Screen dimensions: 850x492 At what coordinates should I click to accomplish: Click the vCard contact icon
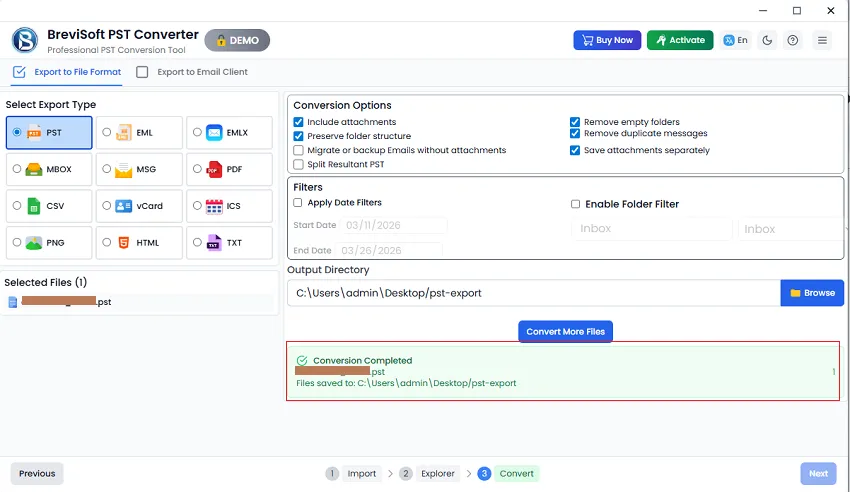click(124, 206)
